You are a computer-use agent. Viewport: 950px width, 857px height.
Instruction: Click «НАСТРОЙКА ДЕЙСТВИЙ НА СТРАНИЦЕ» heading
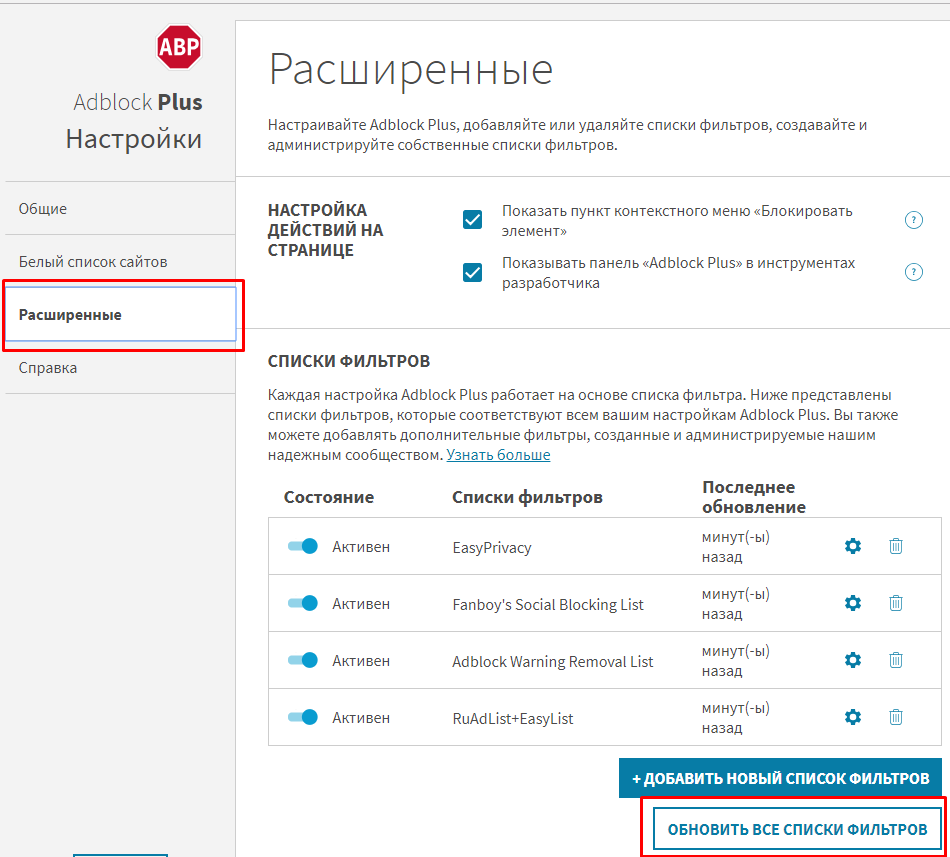(x=325, y=230)
